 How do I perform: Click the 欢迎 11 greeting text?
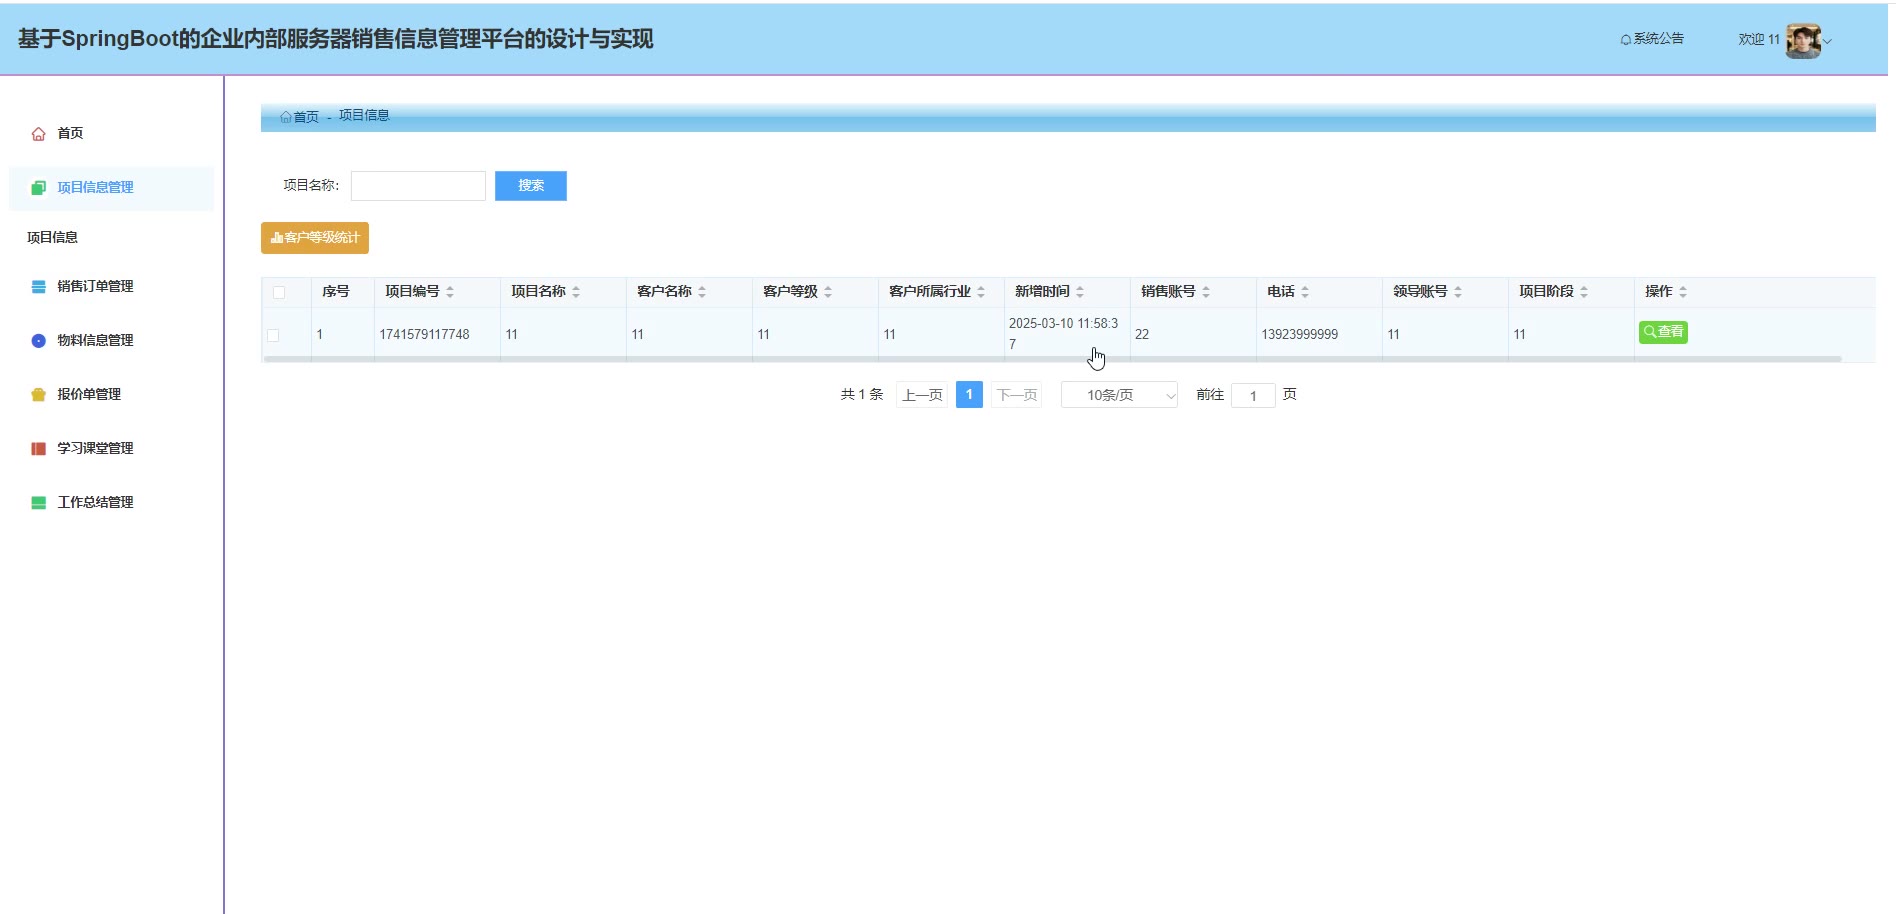pos(1759,40)
